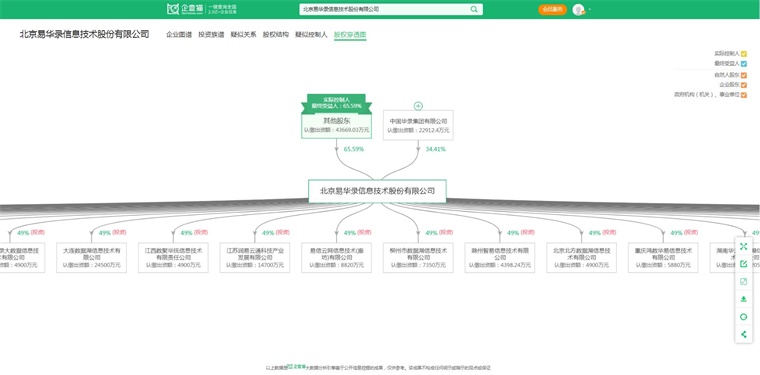
Task: Click the edit/export icon in the side toolbar
Action: [x=744, y=264]
